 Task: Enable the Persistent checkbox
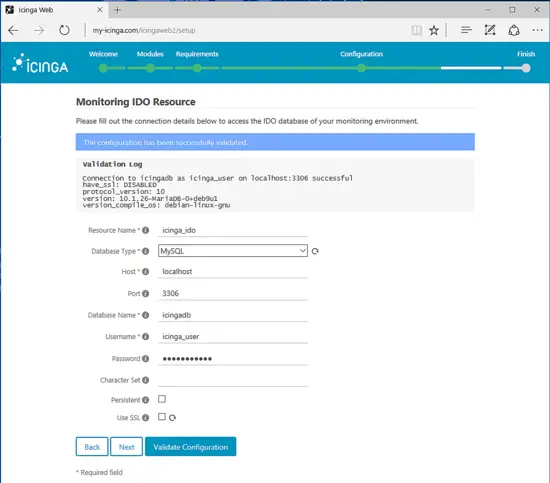pos(162,399)
